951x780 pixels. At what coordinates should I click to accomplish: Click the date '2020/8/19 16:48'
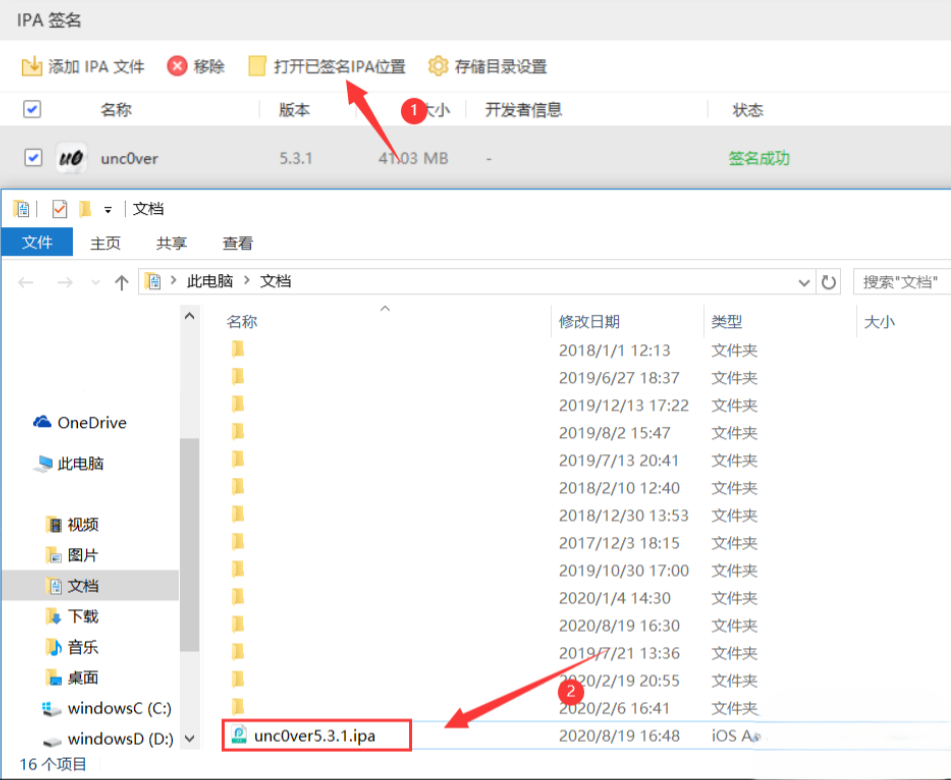click(x=619, y=736)
